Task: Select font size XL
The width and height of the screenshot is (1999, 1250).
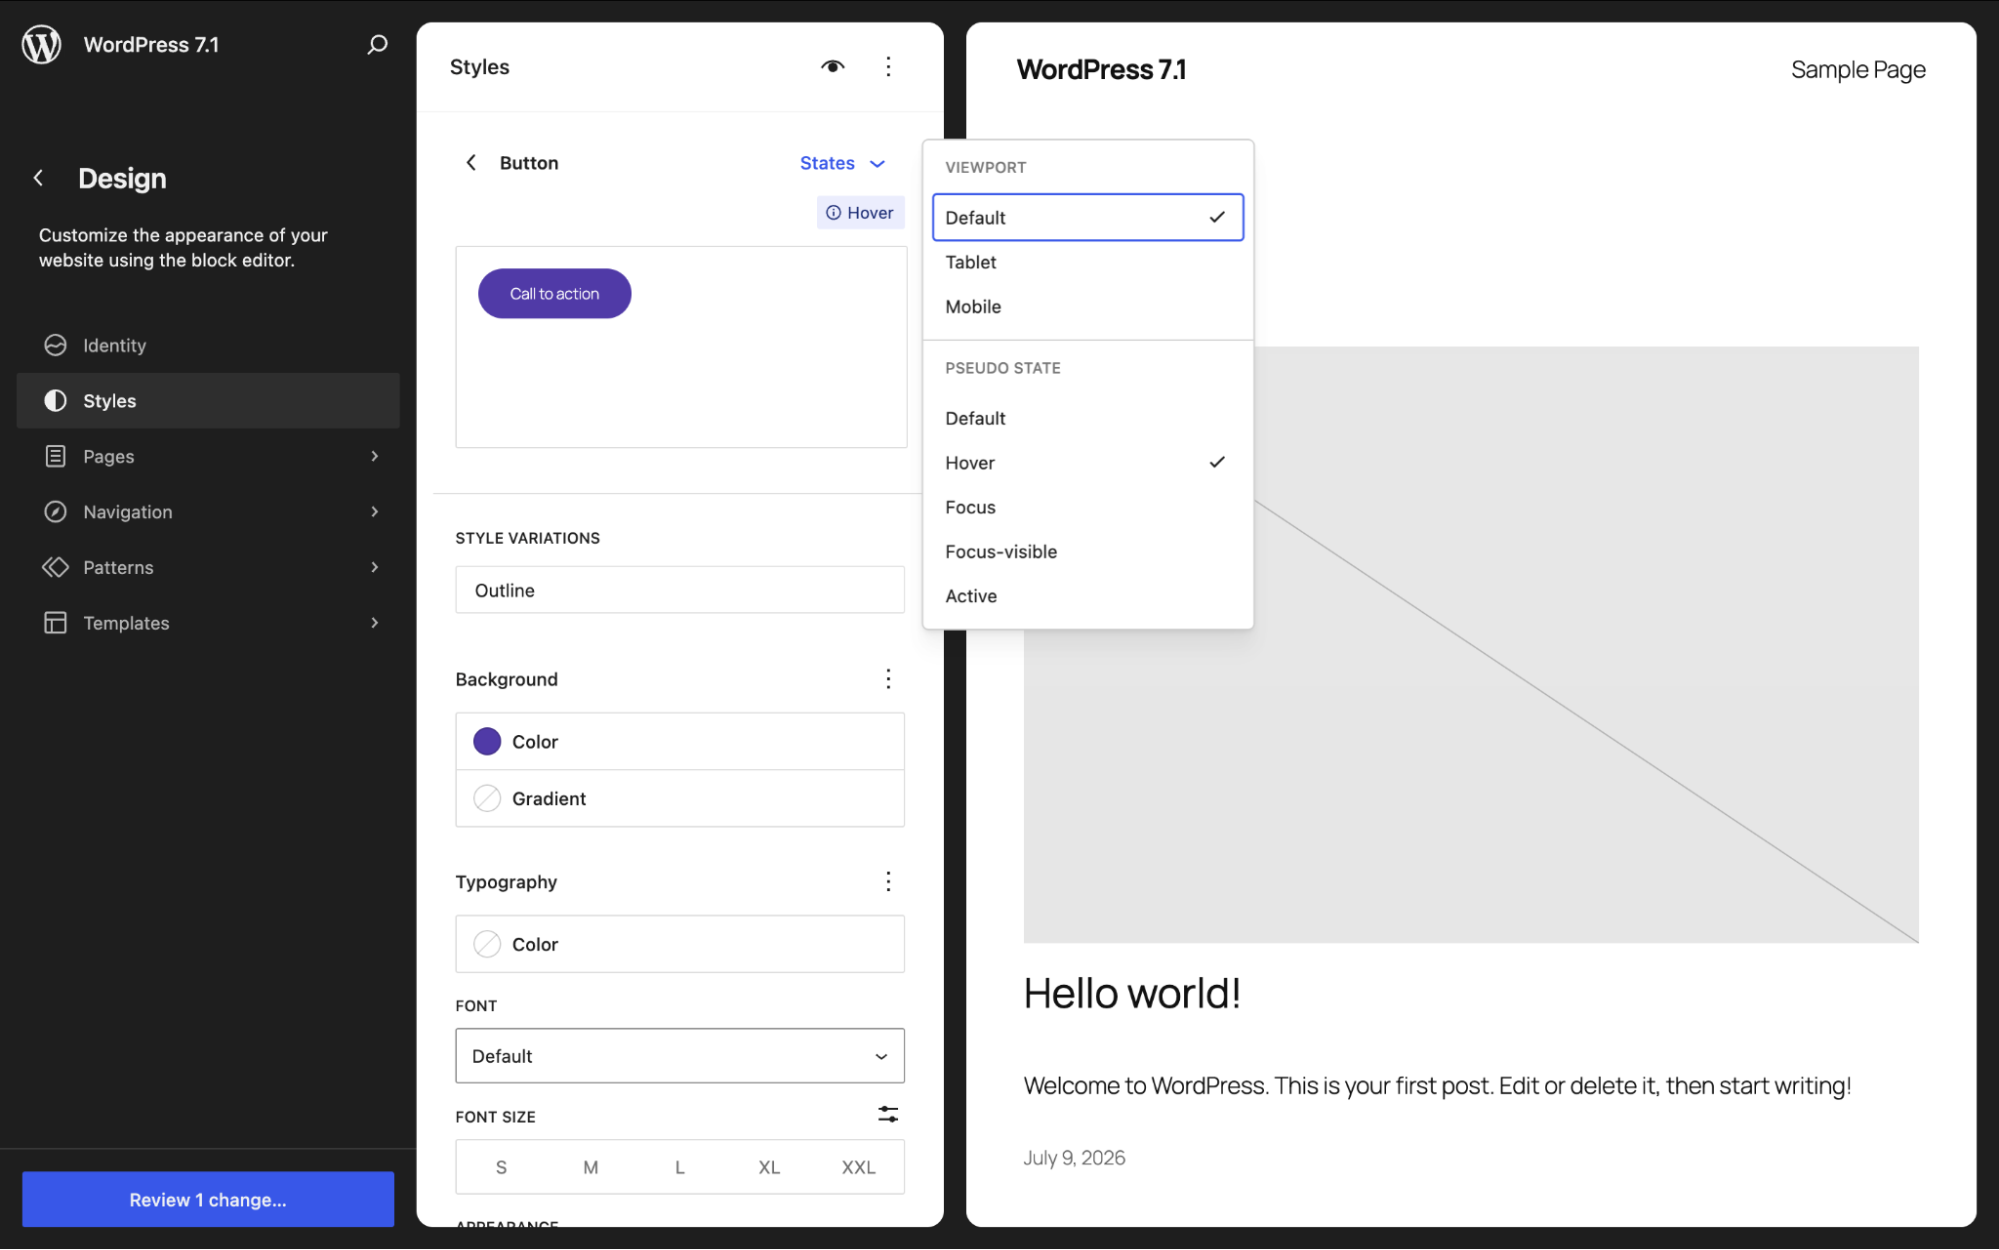Action: pyautogui.click(x=769, y=1167)
